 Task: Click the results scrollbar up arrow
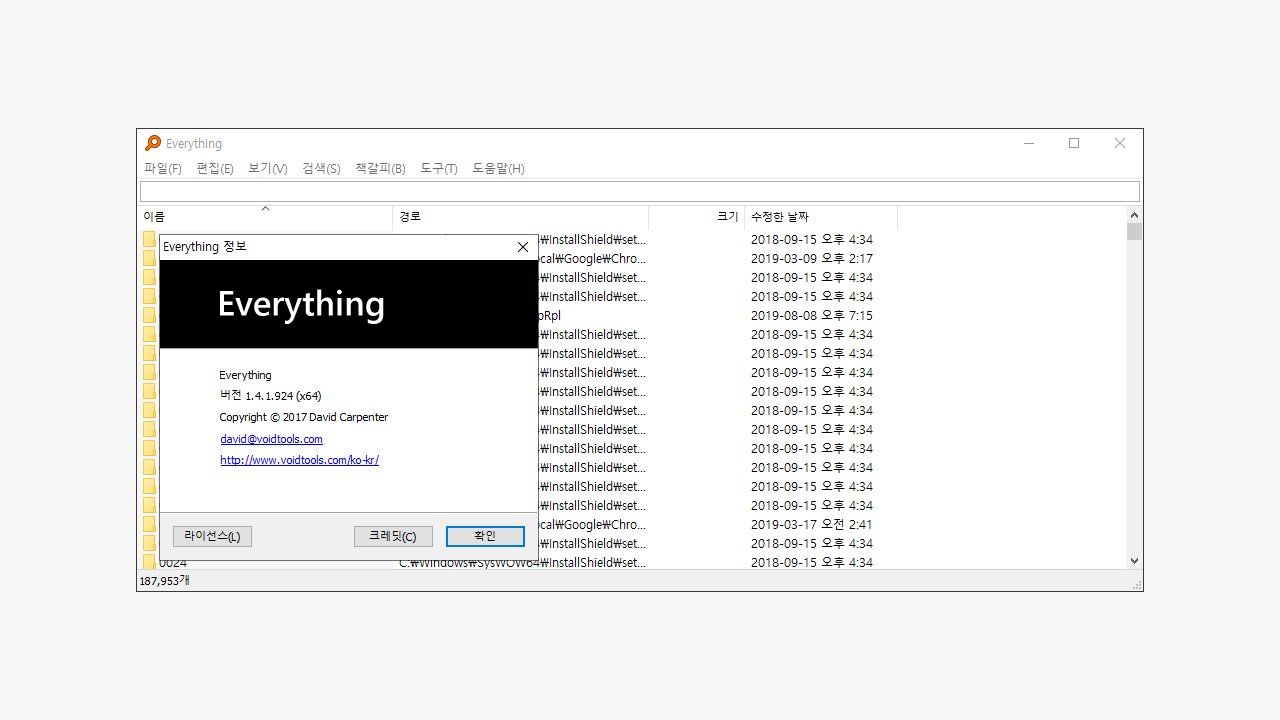click(x=1134, y=215)
